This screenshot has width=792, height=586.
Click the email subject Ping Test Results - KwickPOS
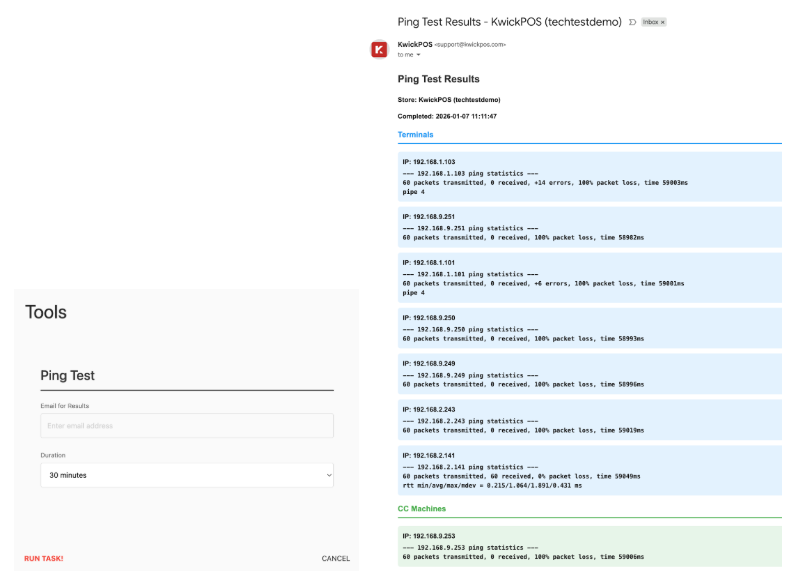point(510,22)
